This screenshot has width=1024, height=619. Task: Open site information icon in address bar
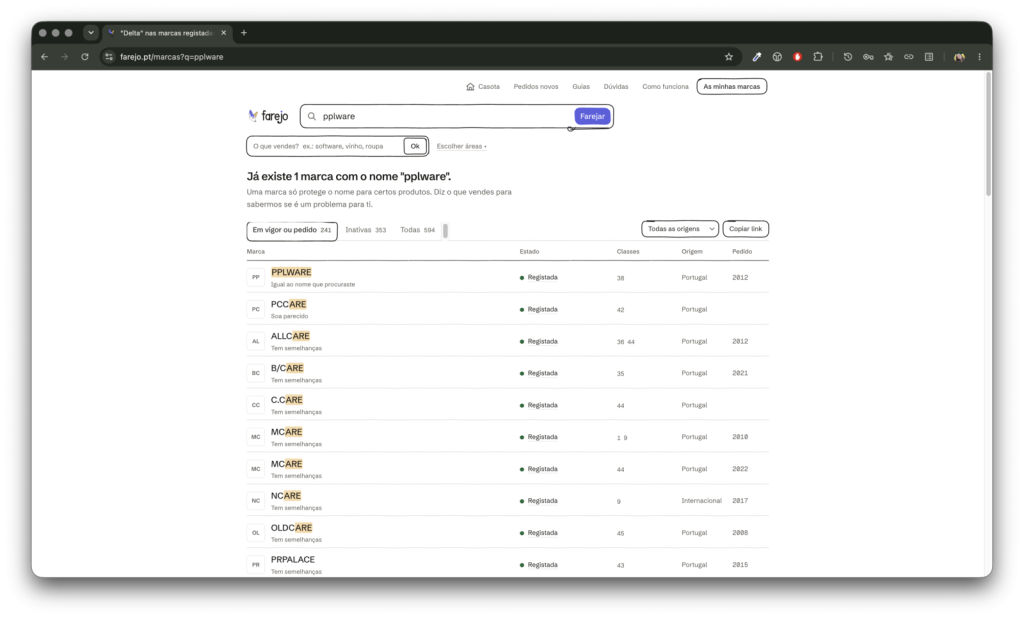point(109,57)
